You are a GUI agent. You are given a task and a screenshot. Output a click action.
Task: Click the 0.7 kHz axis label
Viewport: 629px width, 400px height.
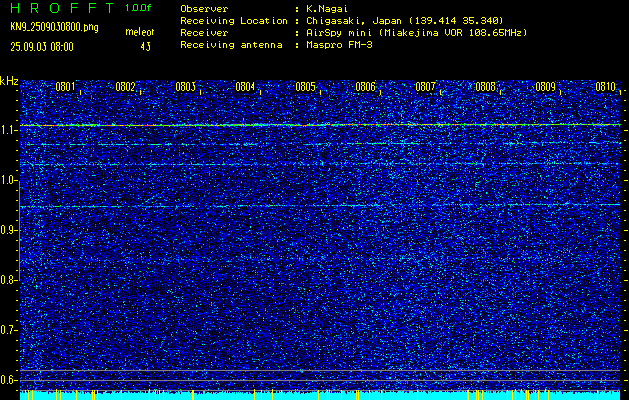click(8, 330)
